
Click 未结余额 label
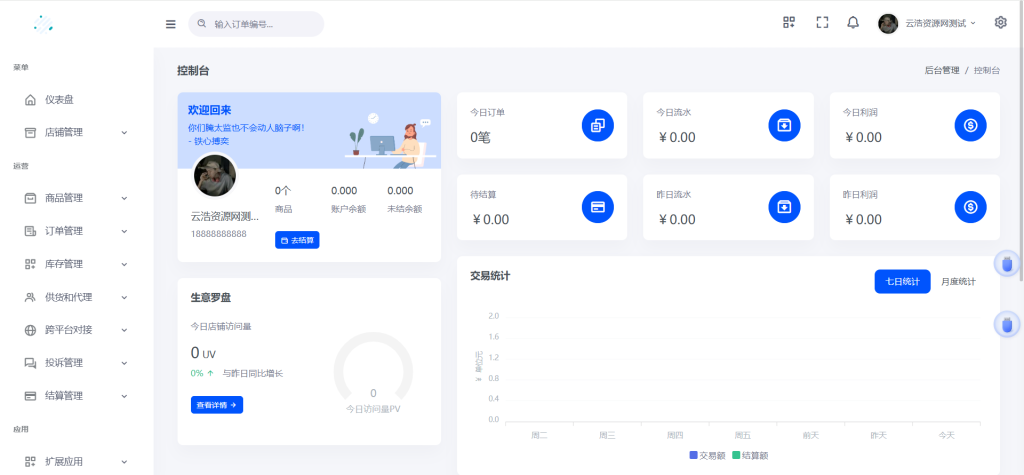[404, 209]
